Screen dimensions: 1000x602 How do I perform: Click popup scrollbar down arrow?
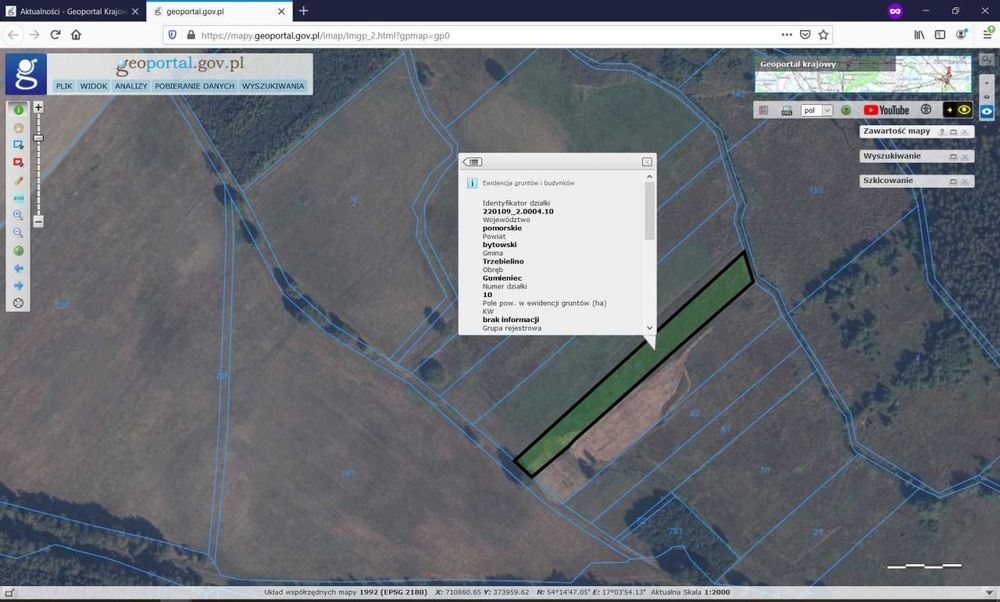pos(649,328)
